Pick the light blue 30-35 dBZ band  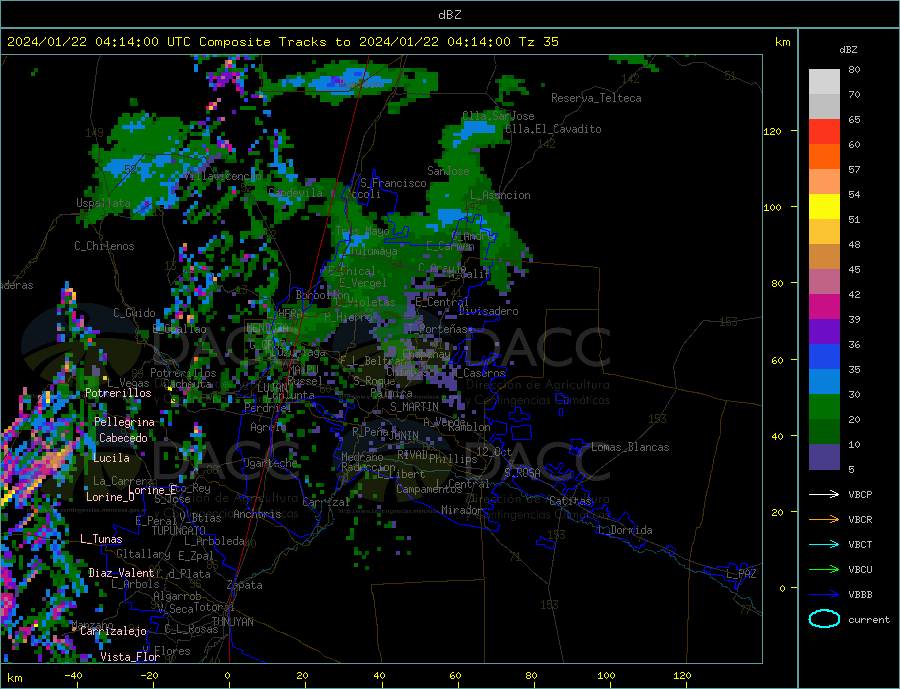(x=824, y=382)
